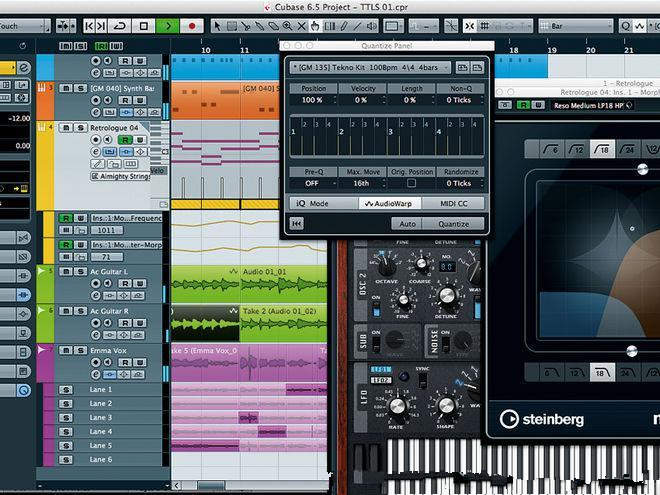This screenshot has width=660, height=495.
Task: Save the quantize preset icon
Action: tap(462, 67)
